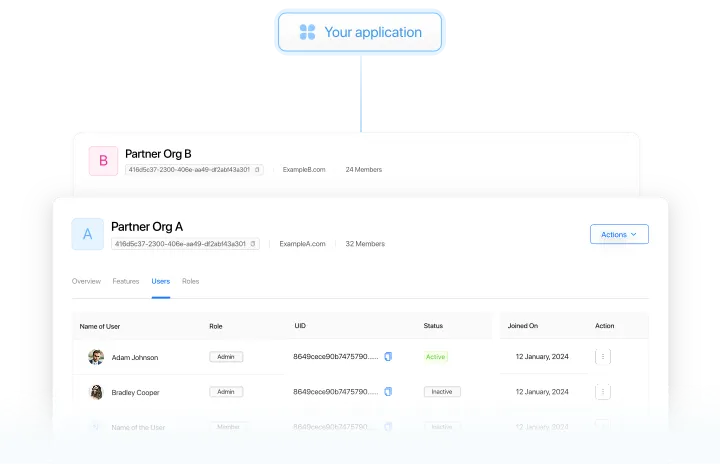Click Bradley Cooper's profile picture
Screen dimensions: 720x464
(x=96, y=392)
